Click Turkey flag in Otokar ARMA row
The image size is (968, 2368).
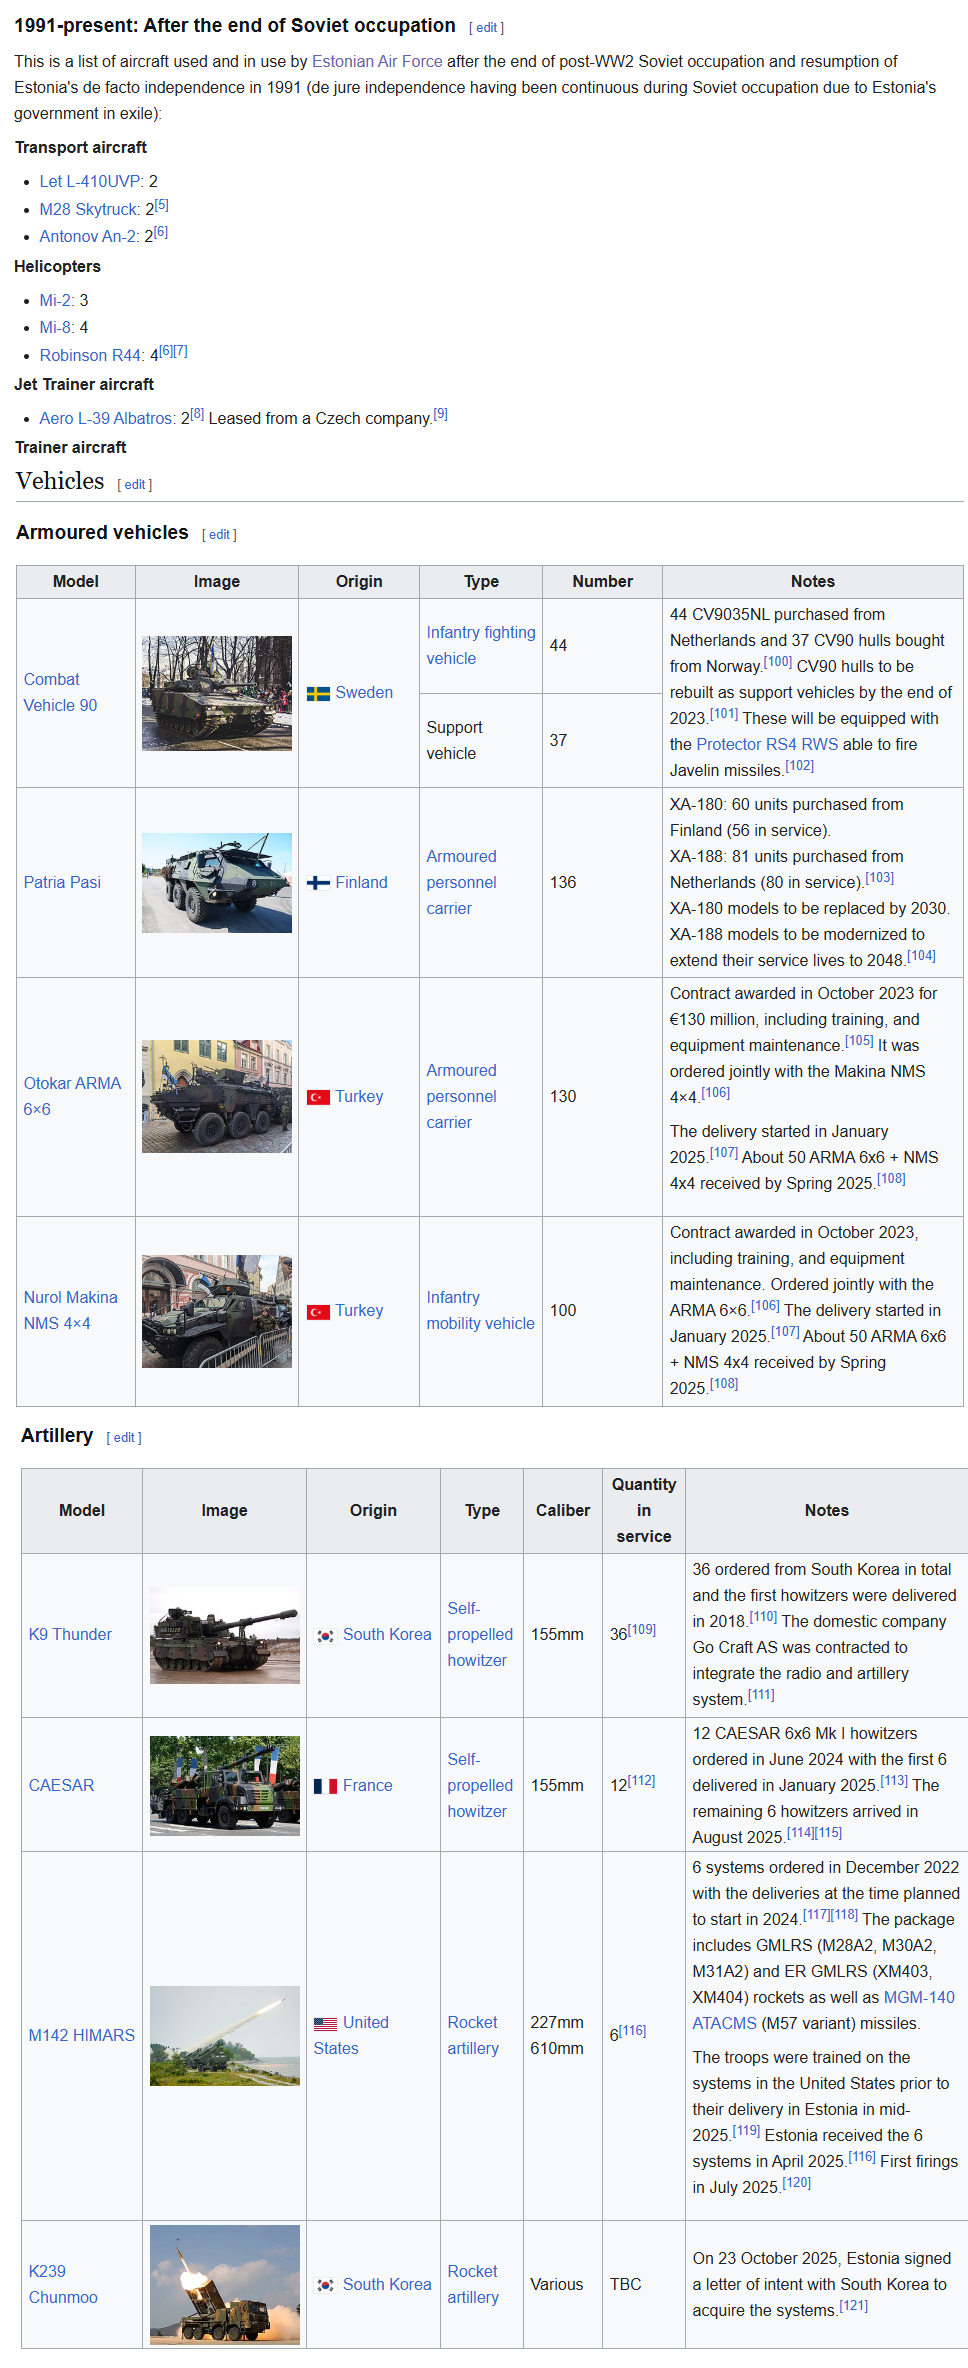[318, 1097]
